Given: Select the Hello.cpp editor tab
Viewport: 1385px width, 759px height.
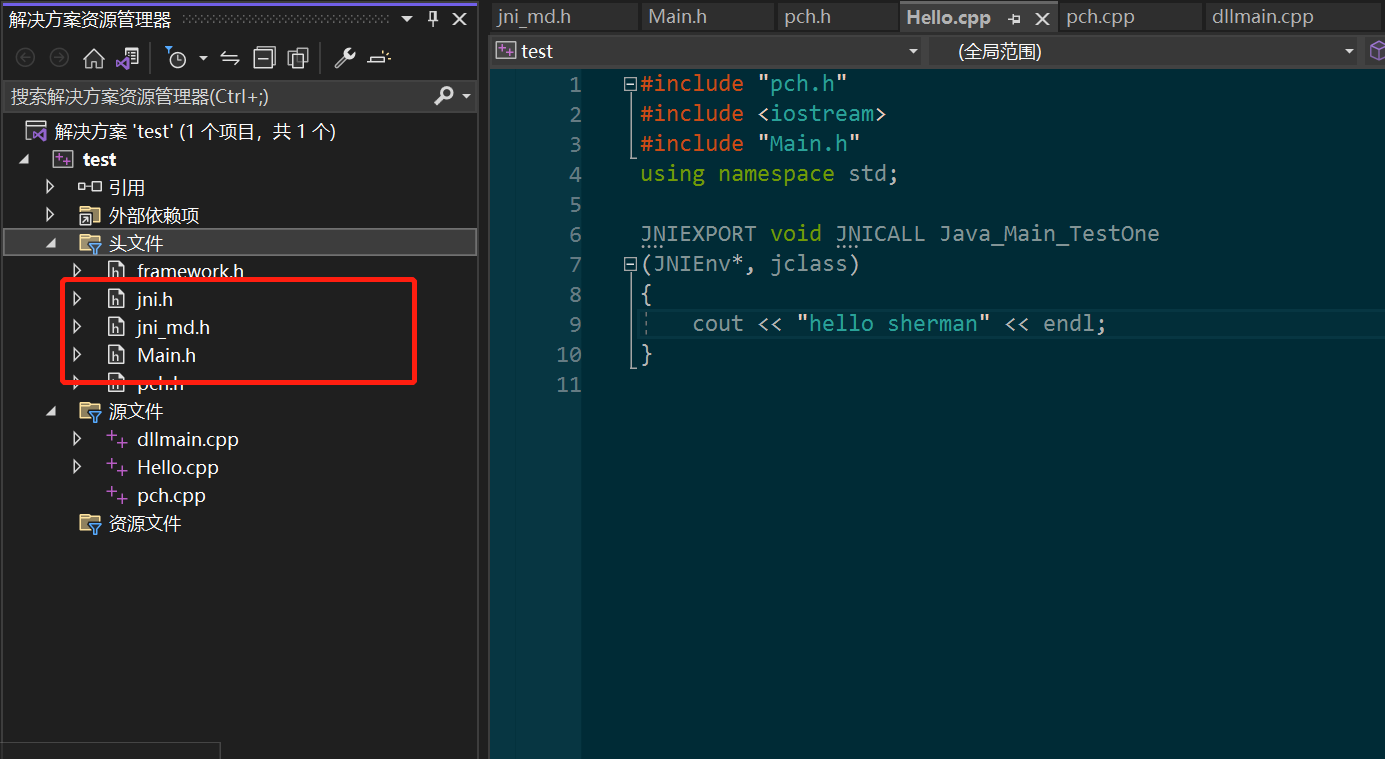Looking at the screenshot, I should 948,18.
